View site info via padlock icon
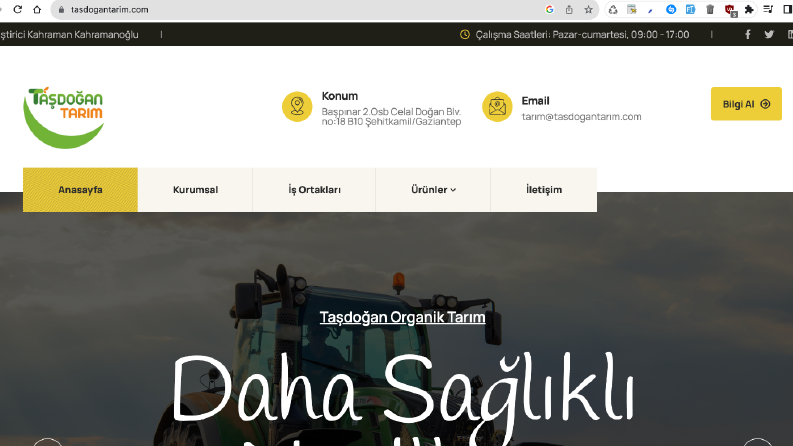This screenshot has height=446, width=793. point(62,10)
